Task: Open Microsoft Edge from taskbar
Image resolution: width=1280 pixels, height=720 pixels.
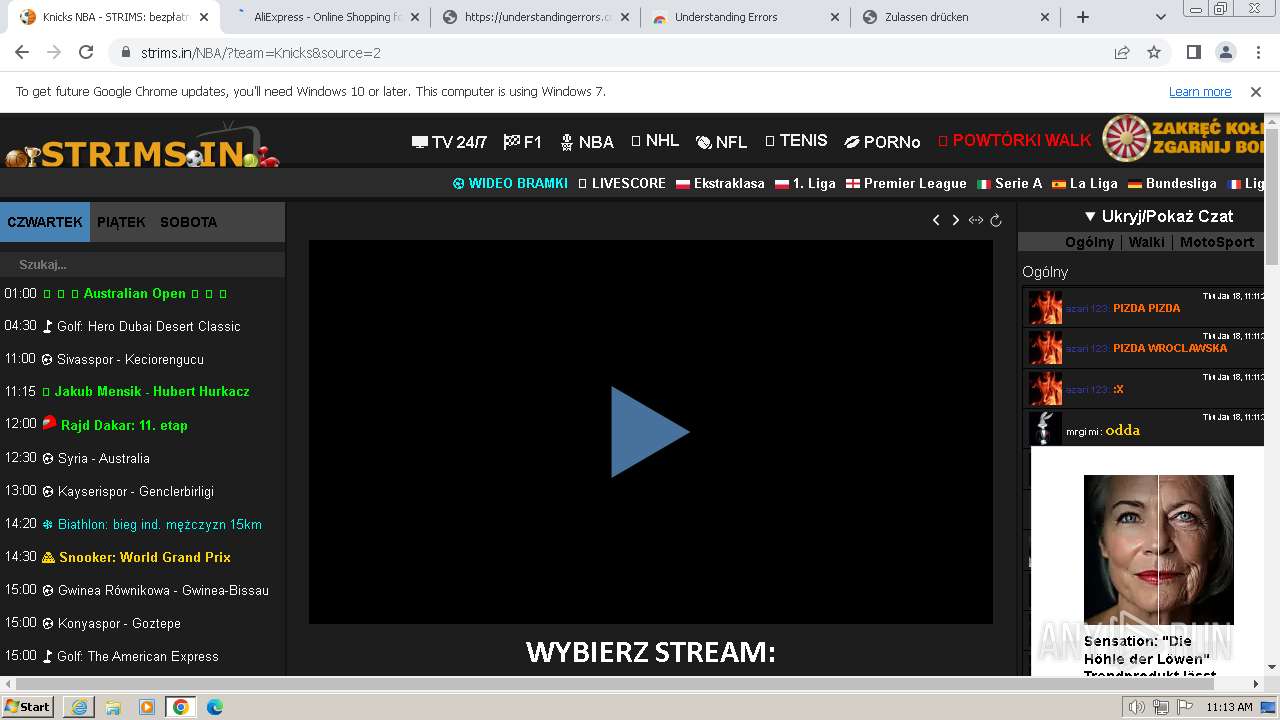Action: (x=215, y=707)
